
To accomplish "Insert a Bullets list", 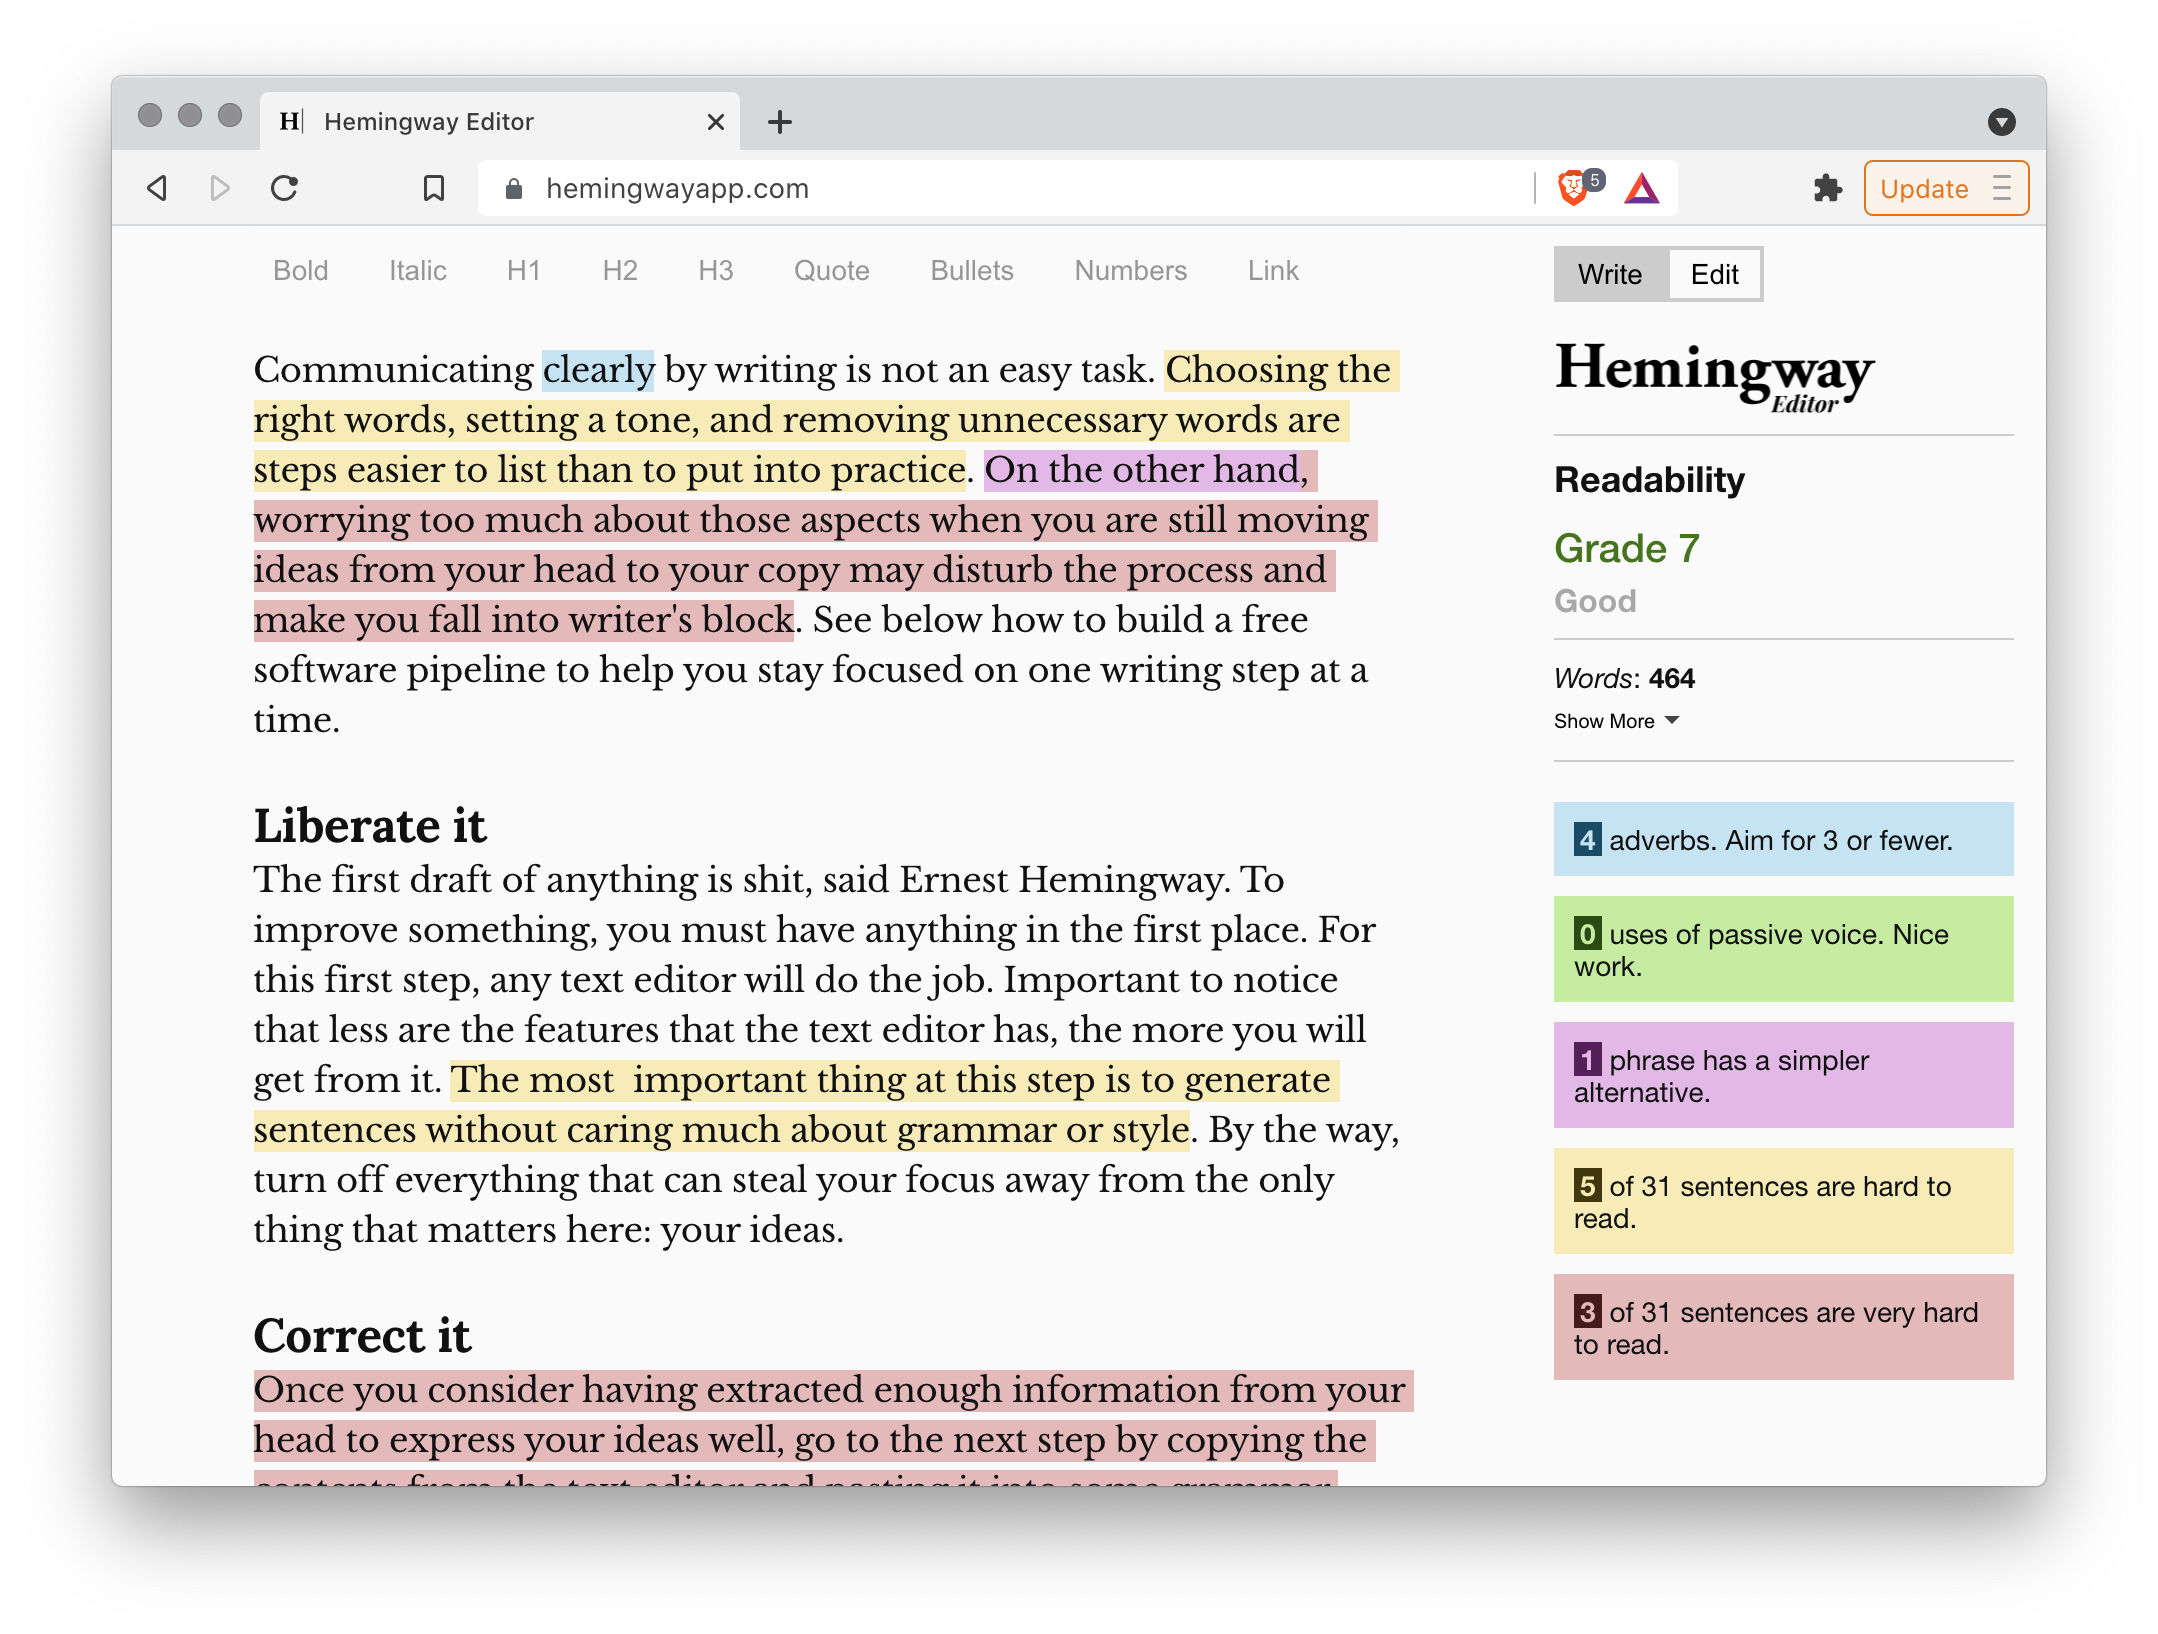I will click(972, 271).
